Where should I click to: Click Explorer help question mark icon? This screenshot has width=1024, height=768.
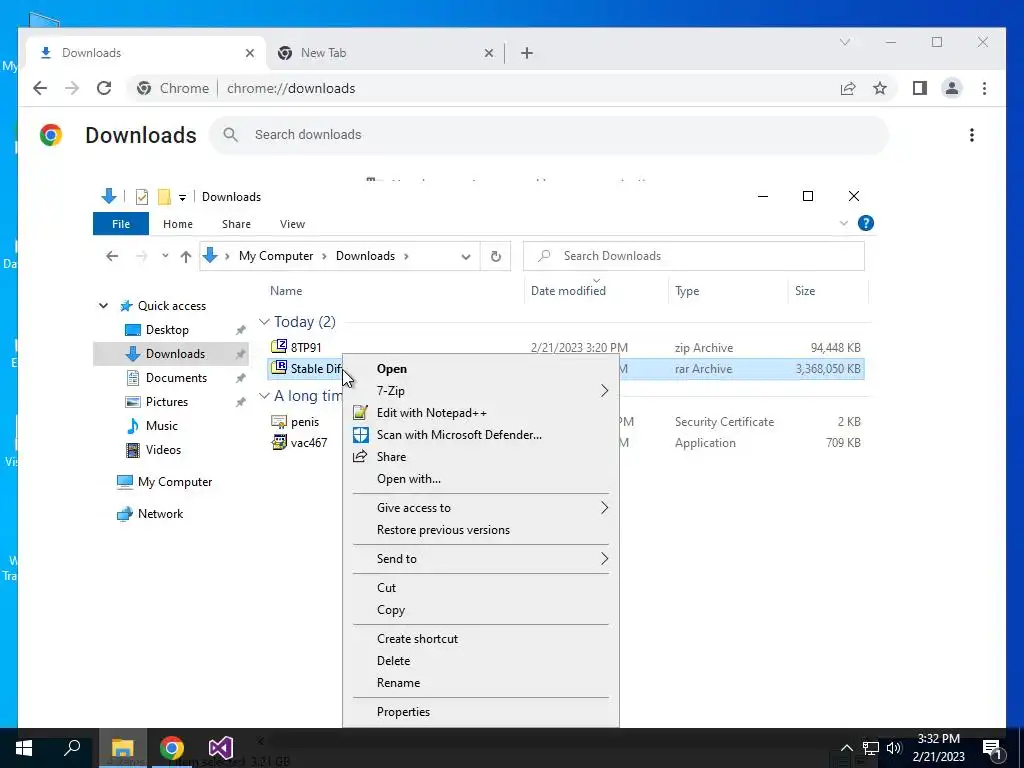tap(865, 223)
